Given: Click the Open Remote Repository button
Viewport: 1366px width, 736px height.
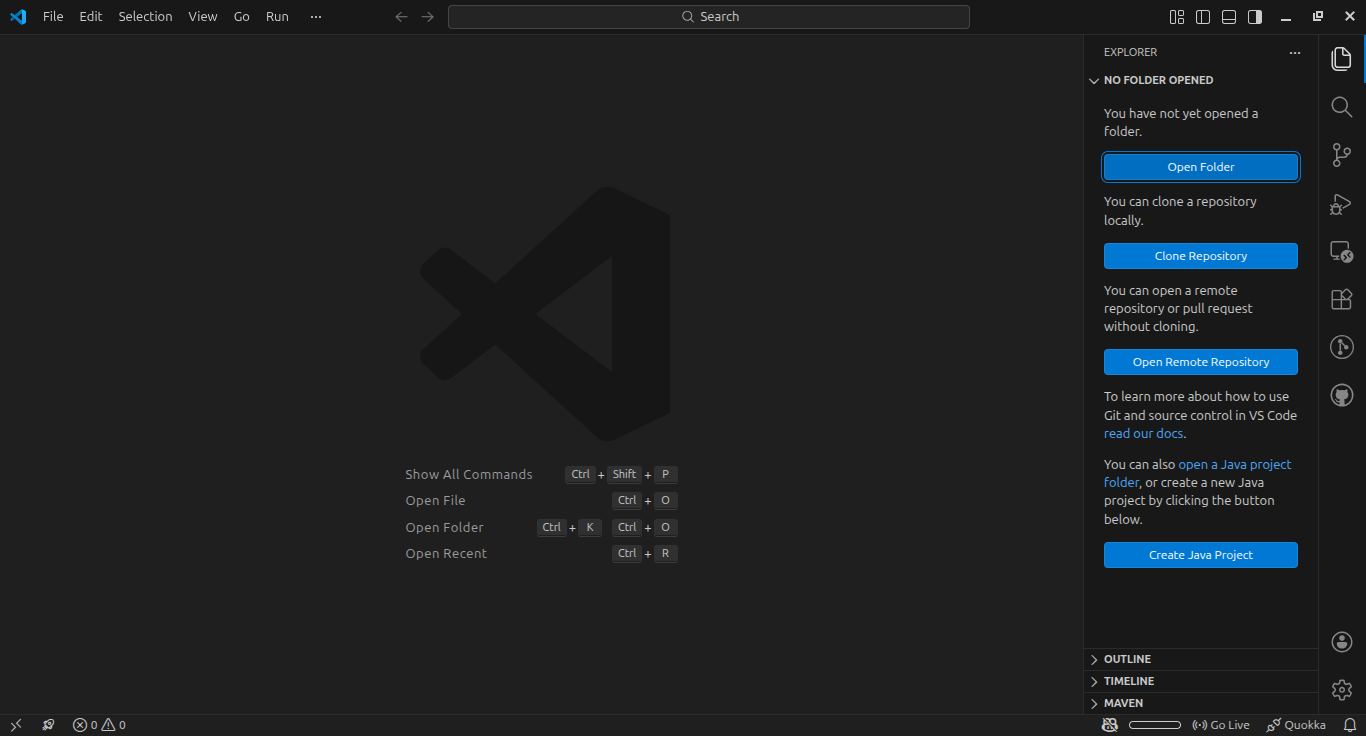Looking at the screenshot, I should (x=1201, y=362).
